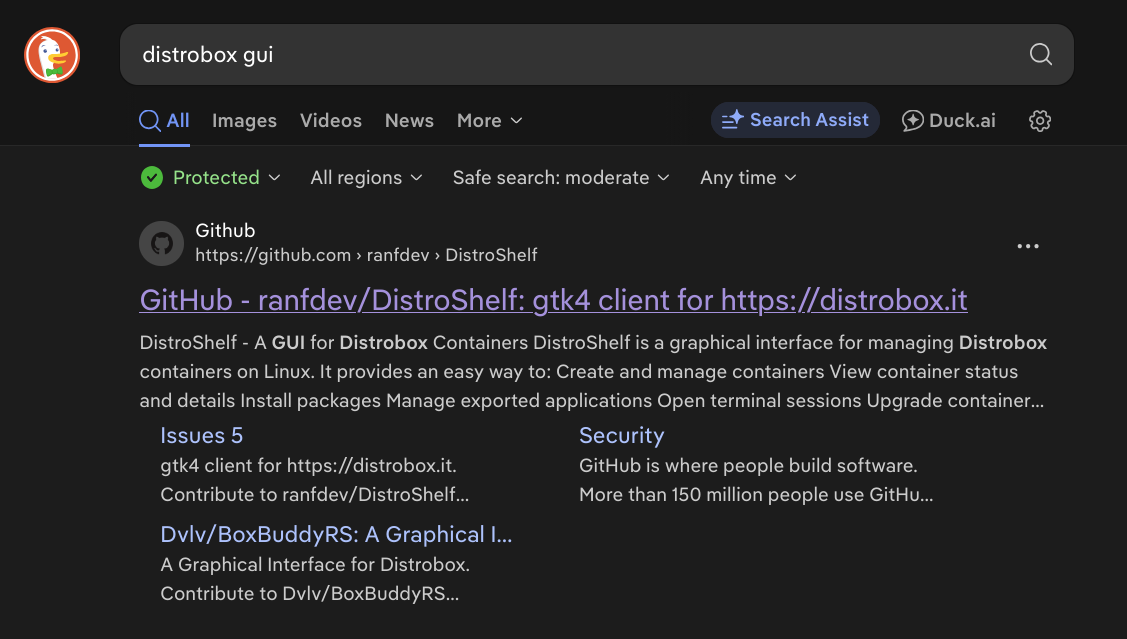
Task: Click the magnifying glass search icon
Action: pos(1041,54)
